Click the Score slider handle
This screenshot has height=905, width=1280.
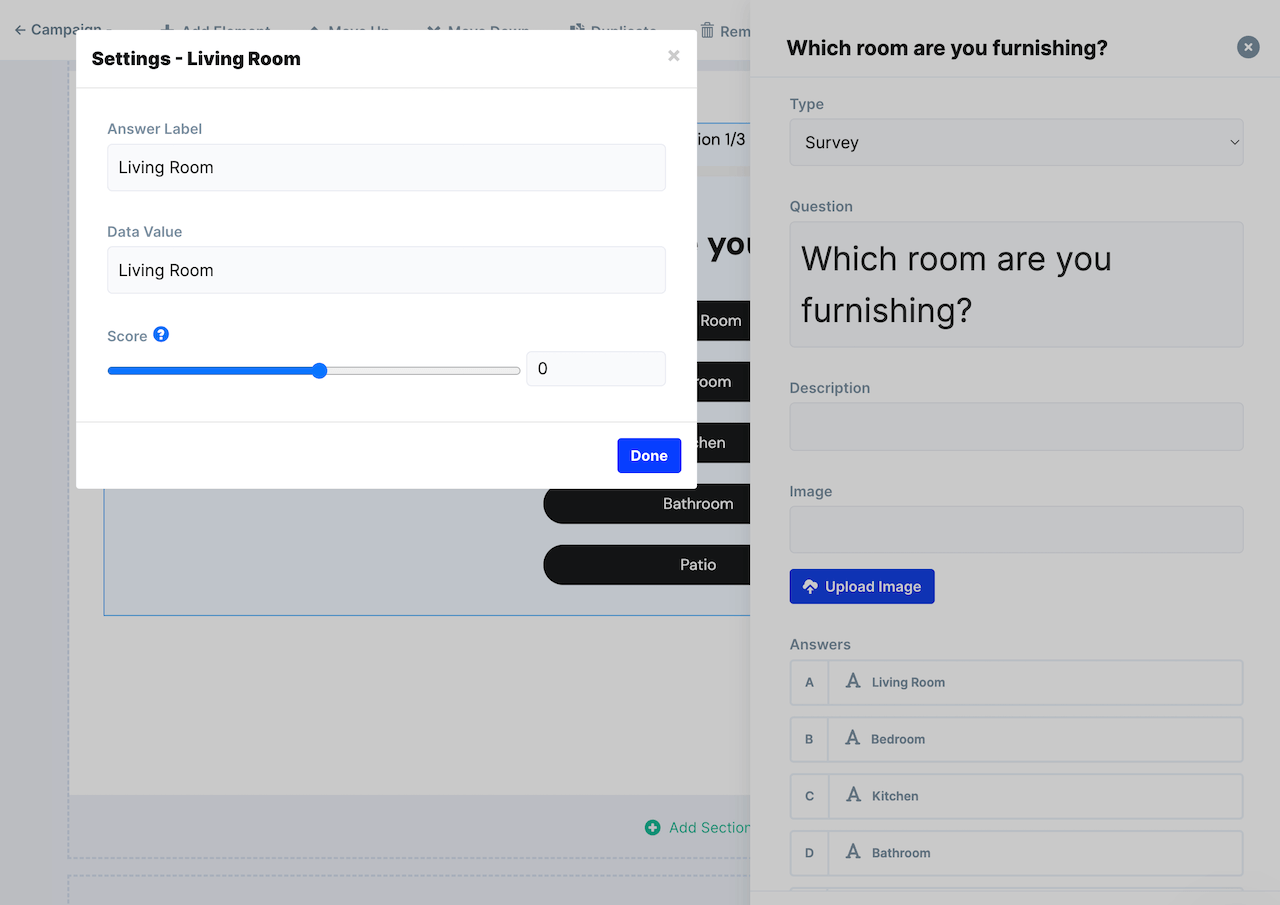coord(319,371)
